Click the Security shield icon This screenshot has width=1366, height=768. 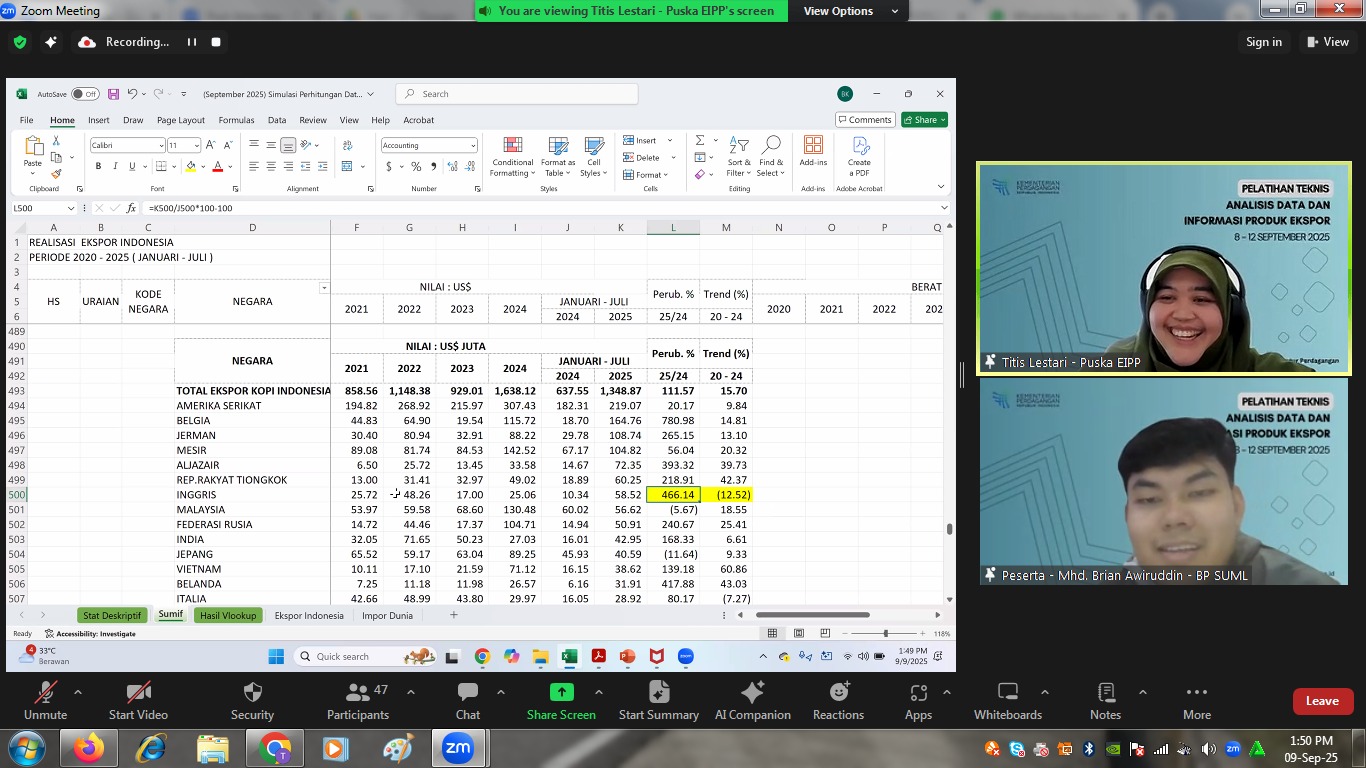[252, 693]
